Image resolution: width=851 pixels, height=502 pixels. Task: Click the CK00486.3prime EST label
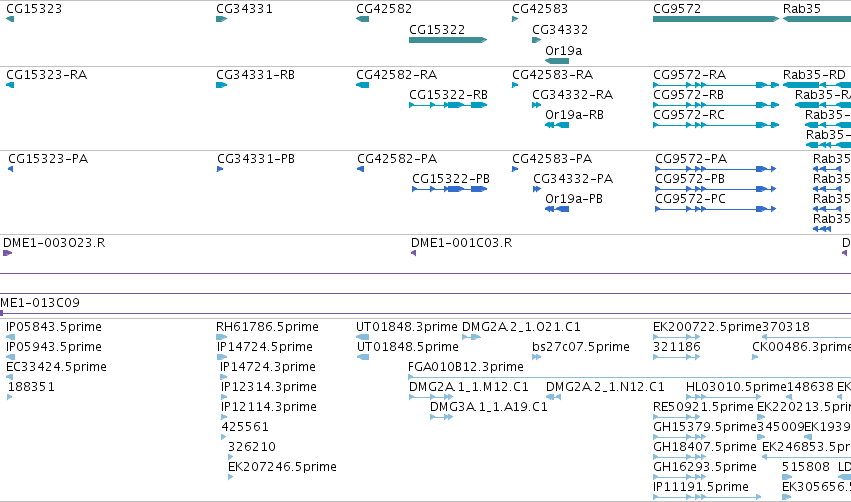coord(801,347)
